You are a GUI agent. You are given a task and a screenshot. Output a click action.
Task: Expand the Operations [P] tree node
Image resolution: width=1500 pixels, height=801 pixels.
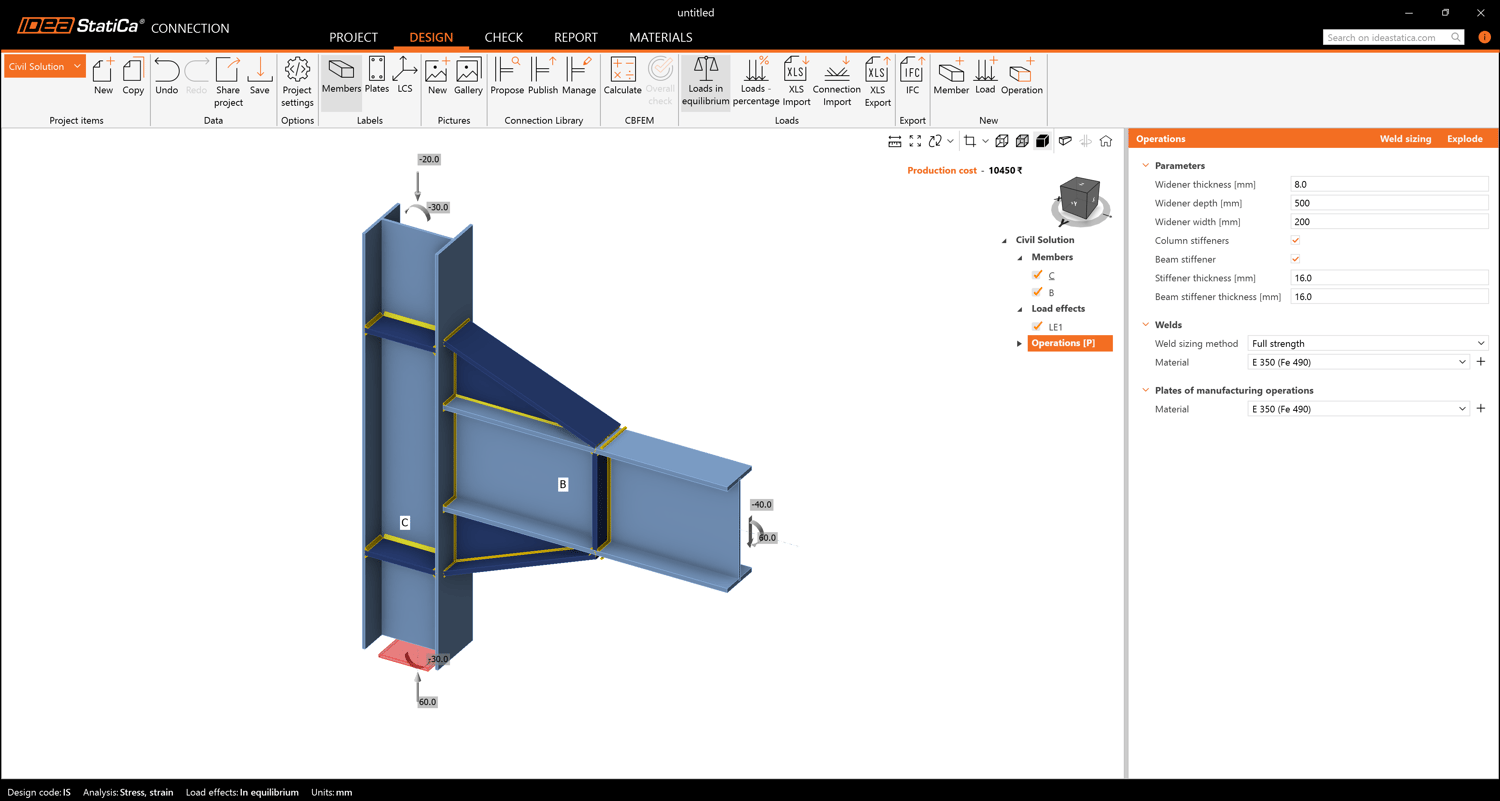[x=1019, y=343]
